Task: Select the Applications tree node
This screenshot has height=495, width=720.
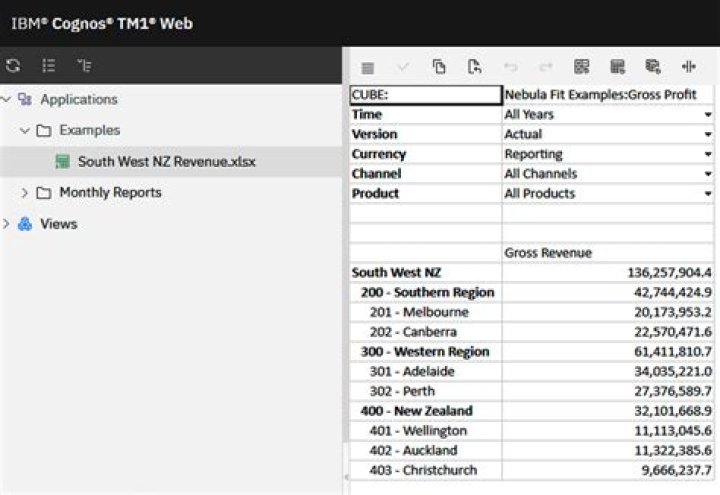Action: (78, 99)
